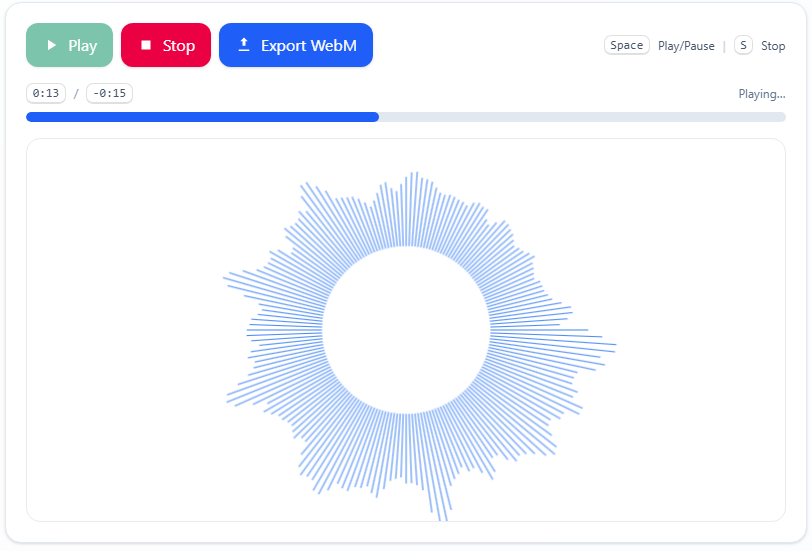Click the white square stop icon
Viewport: 812px width, 551px height.
tap(146, 45)
